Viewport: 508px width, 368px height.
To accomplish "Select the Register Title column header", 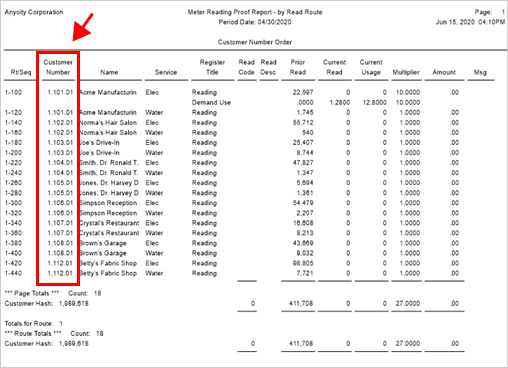I will (212, 67).
